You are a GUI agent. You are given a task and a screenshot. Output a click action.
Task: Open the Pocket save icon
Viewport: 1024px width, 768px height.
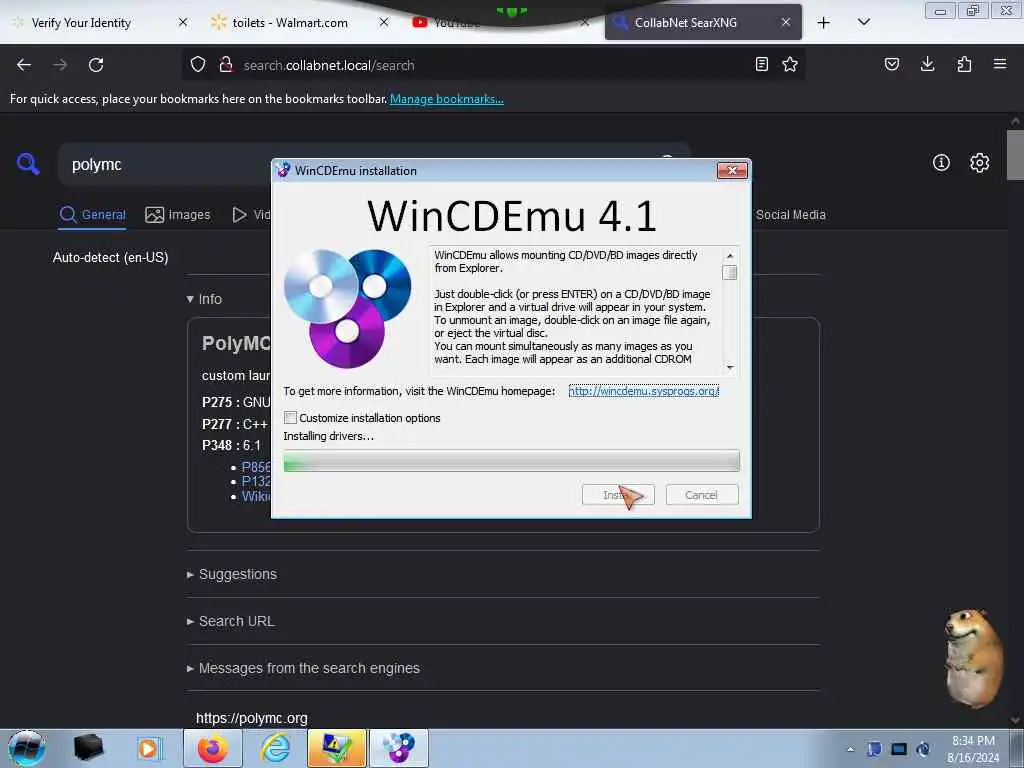click(892, 64)
